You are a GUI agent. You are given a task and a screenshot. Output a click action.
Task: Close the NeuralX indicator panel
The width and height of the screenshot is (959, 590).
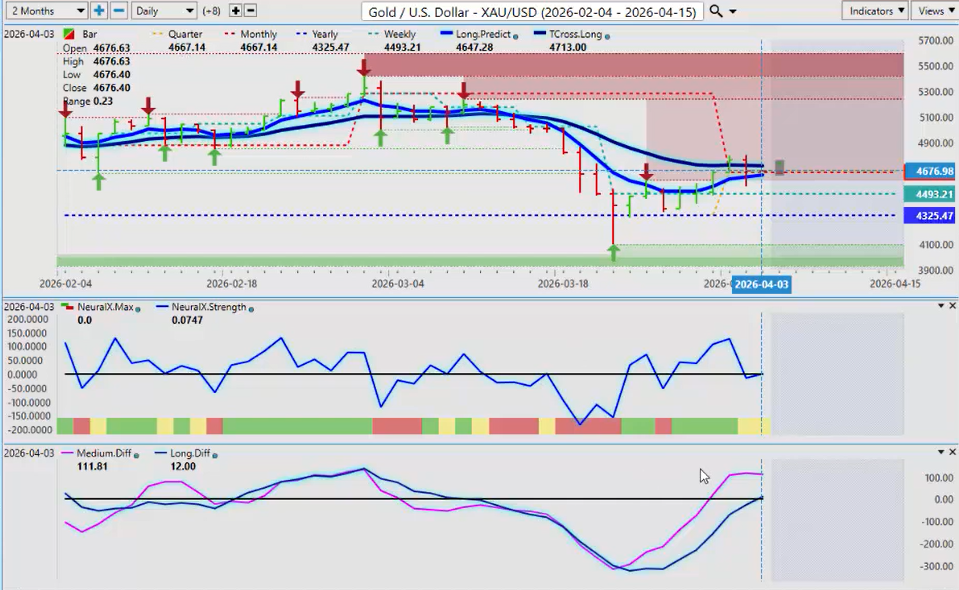pos(952,305)
